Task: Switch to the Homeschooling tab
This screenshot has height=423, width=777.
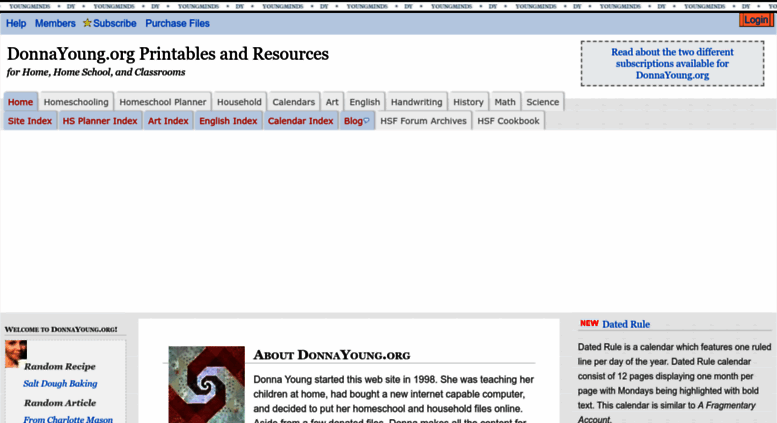Action: pyautogui.click(x=76, y=102)
